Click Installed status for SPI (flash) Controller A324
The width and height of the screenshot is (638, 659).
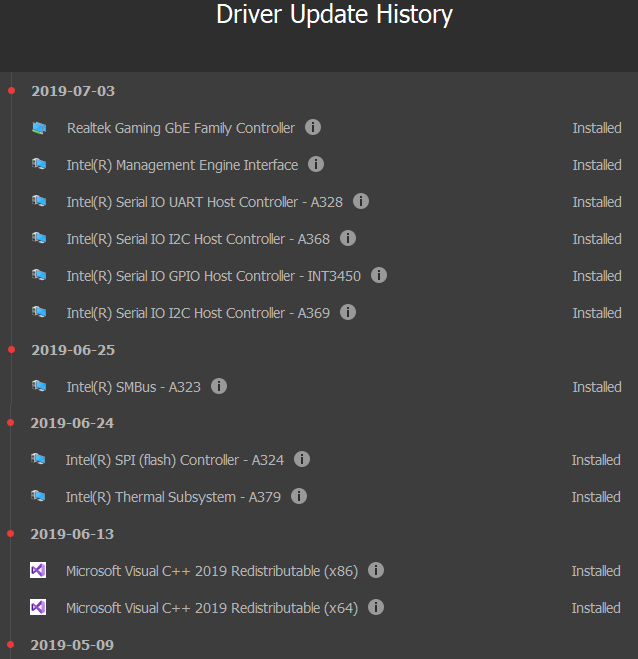point(596,460)
